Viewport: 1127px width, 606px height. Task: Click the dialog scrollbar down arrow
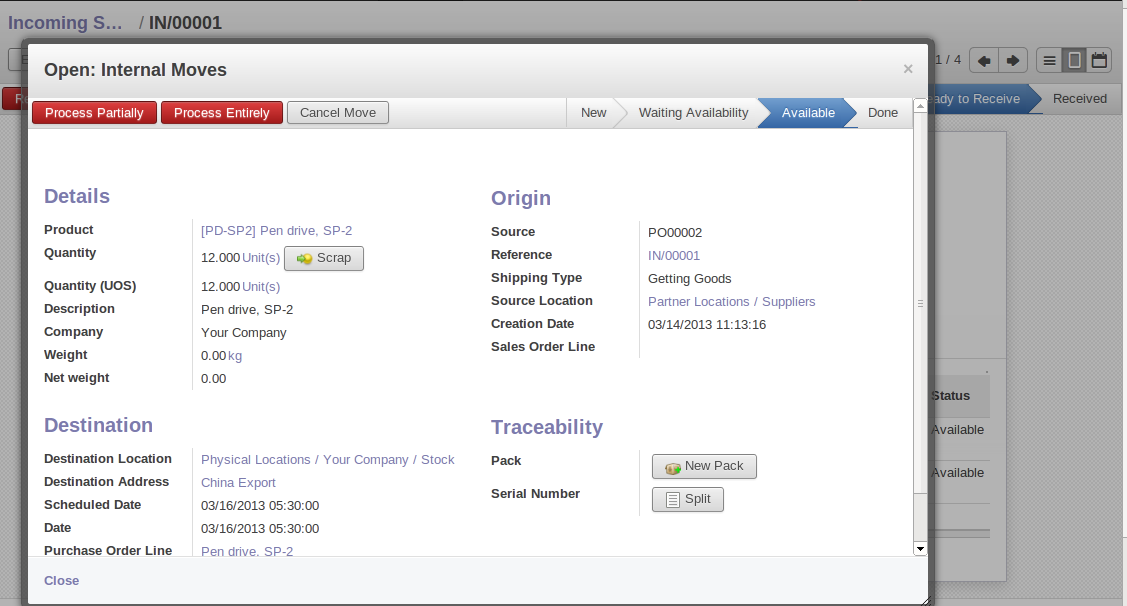click(920, 549)
